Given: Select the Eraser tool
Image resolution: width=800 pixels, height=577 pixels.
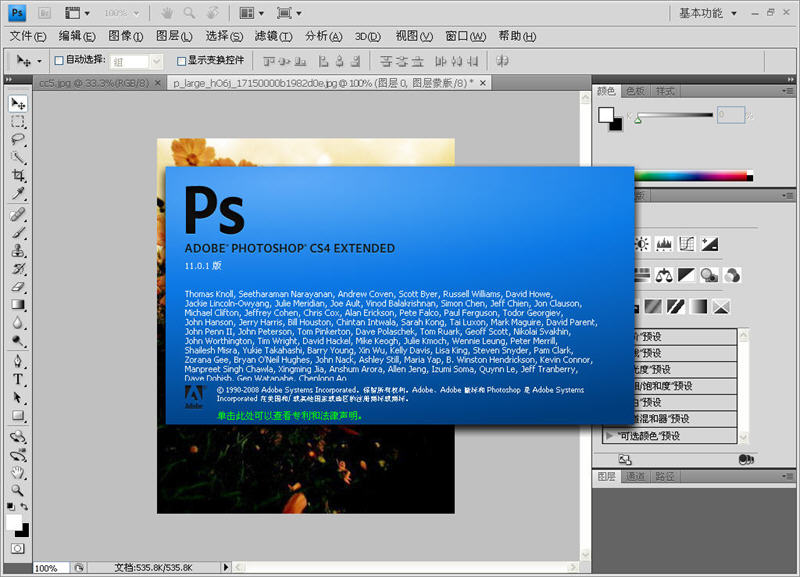Looking at the screenshot, I should (x=18, y=287).
